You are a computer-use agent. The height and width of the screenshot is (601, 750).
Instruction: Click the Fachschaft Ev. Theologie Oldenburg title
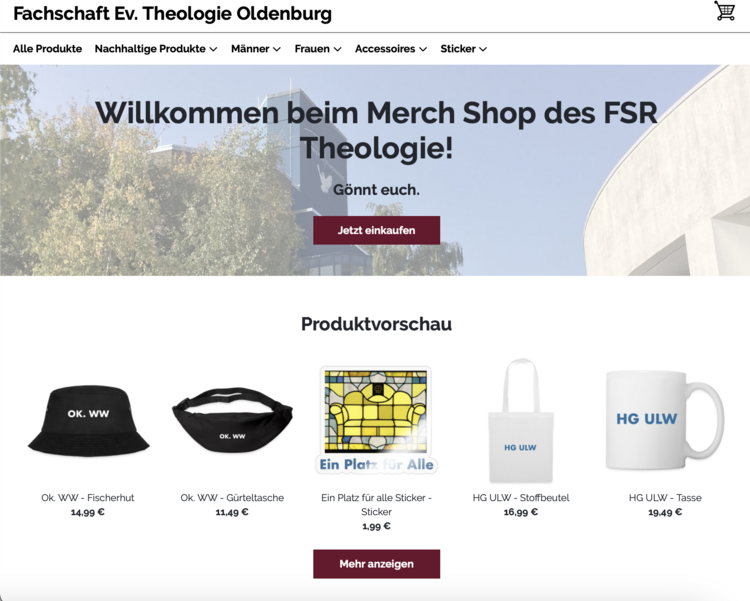(x=172, y=13)
